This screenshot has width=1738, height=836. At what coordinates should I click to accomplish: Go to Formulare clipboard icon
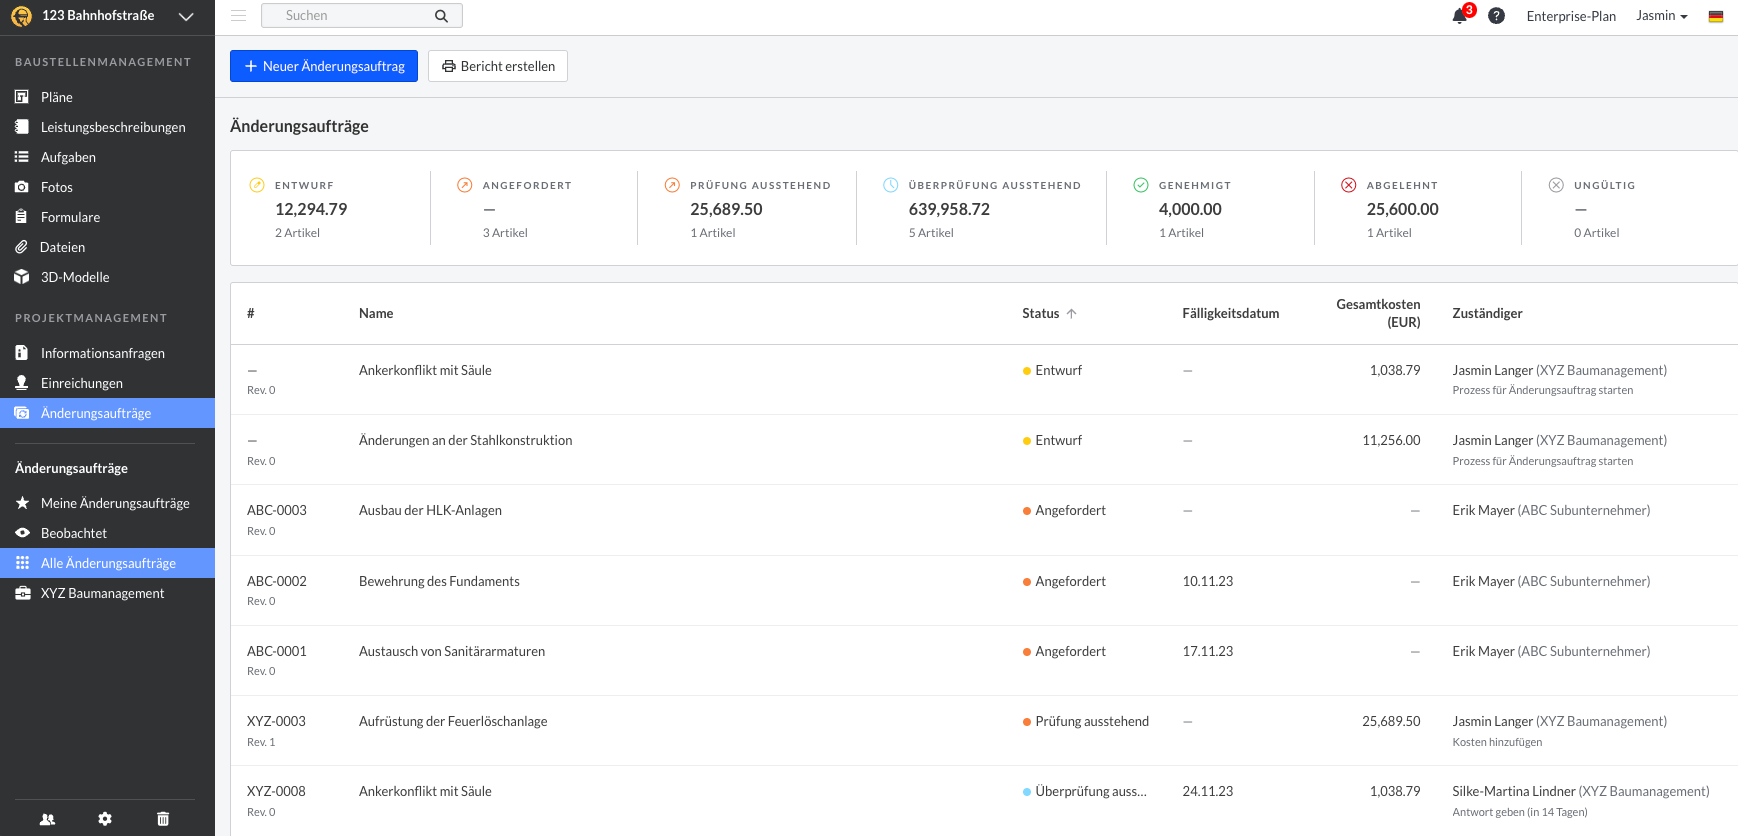pos(22,217)
